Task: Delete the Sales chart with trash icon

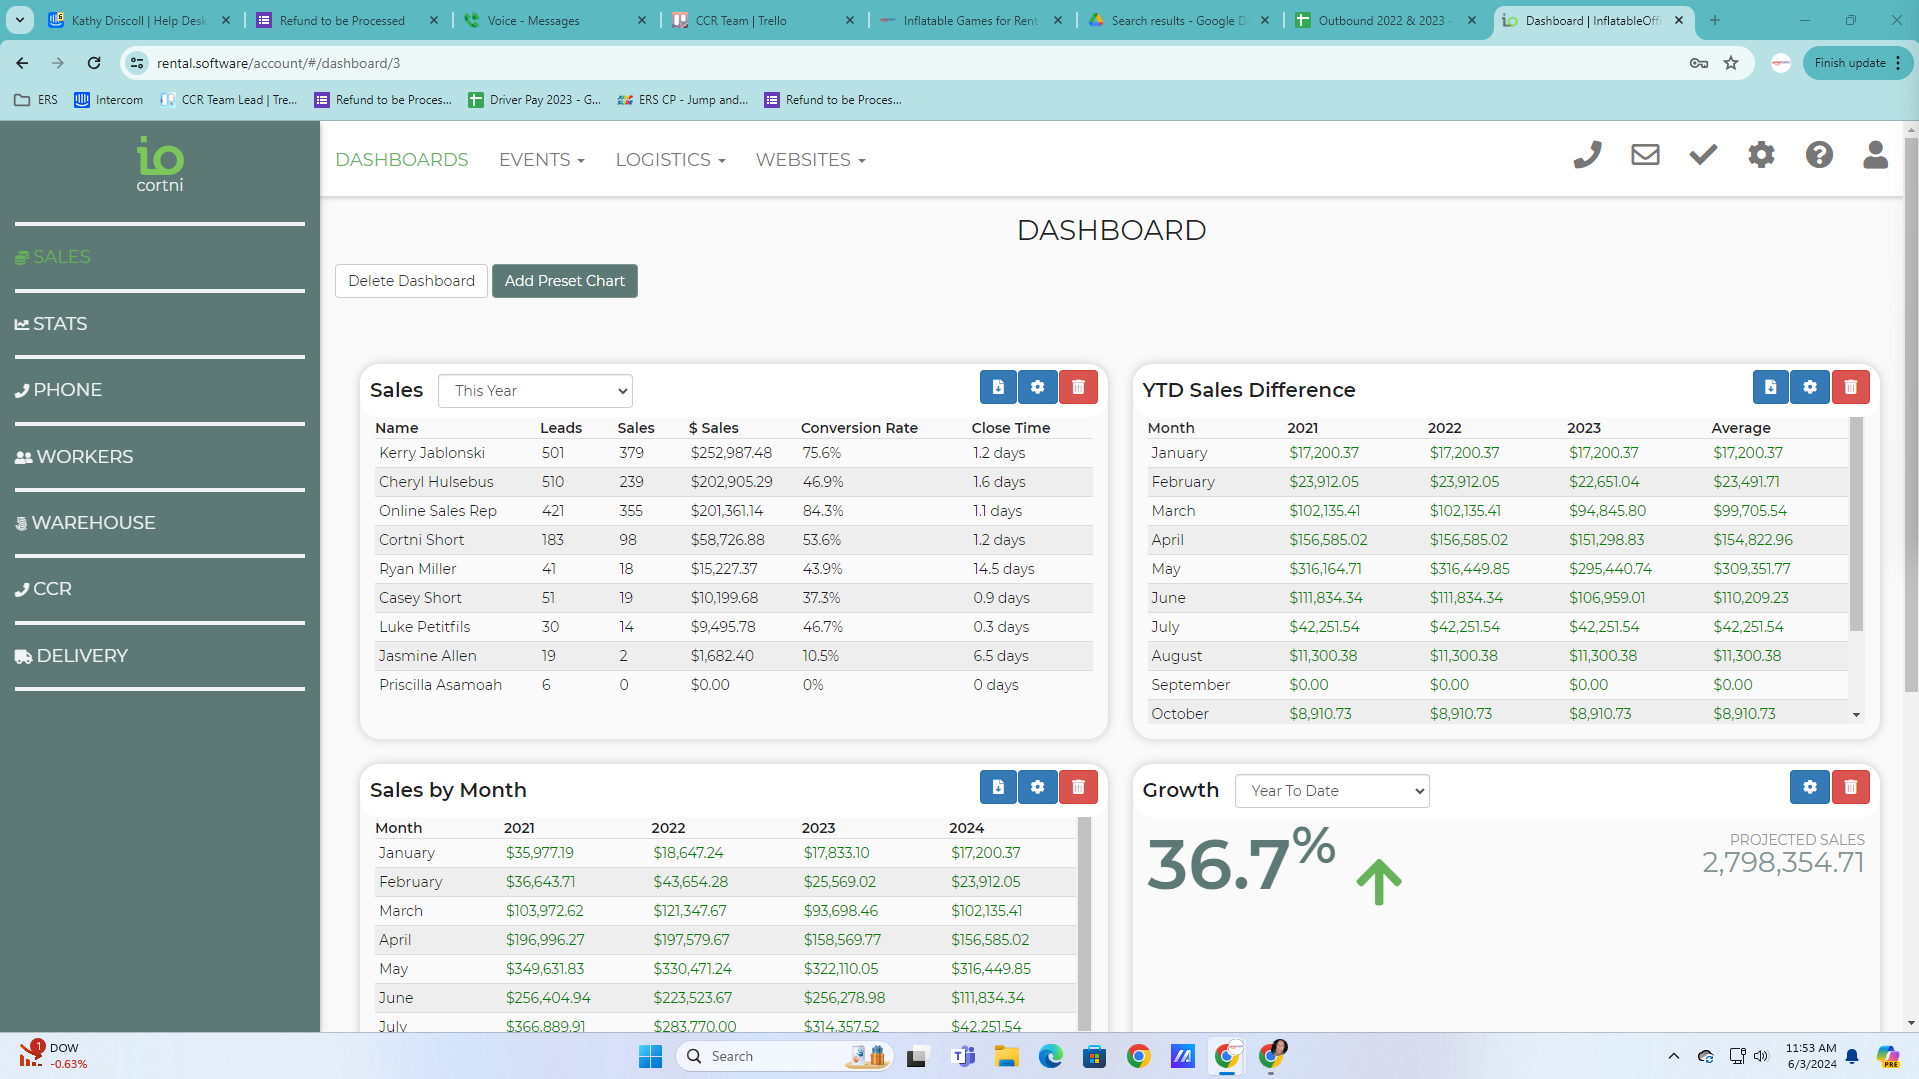Action: point(1078,387)
